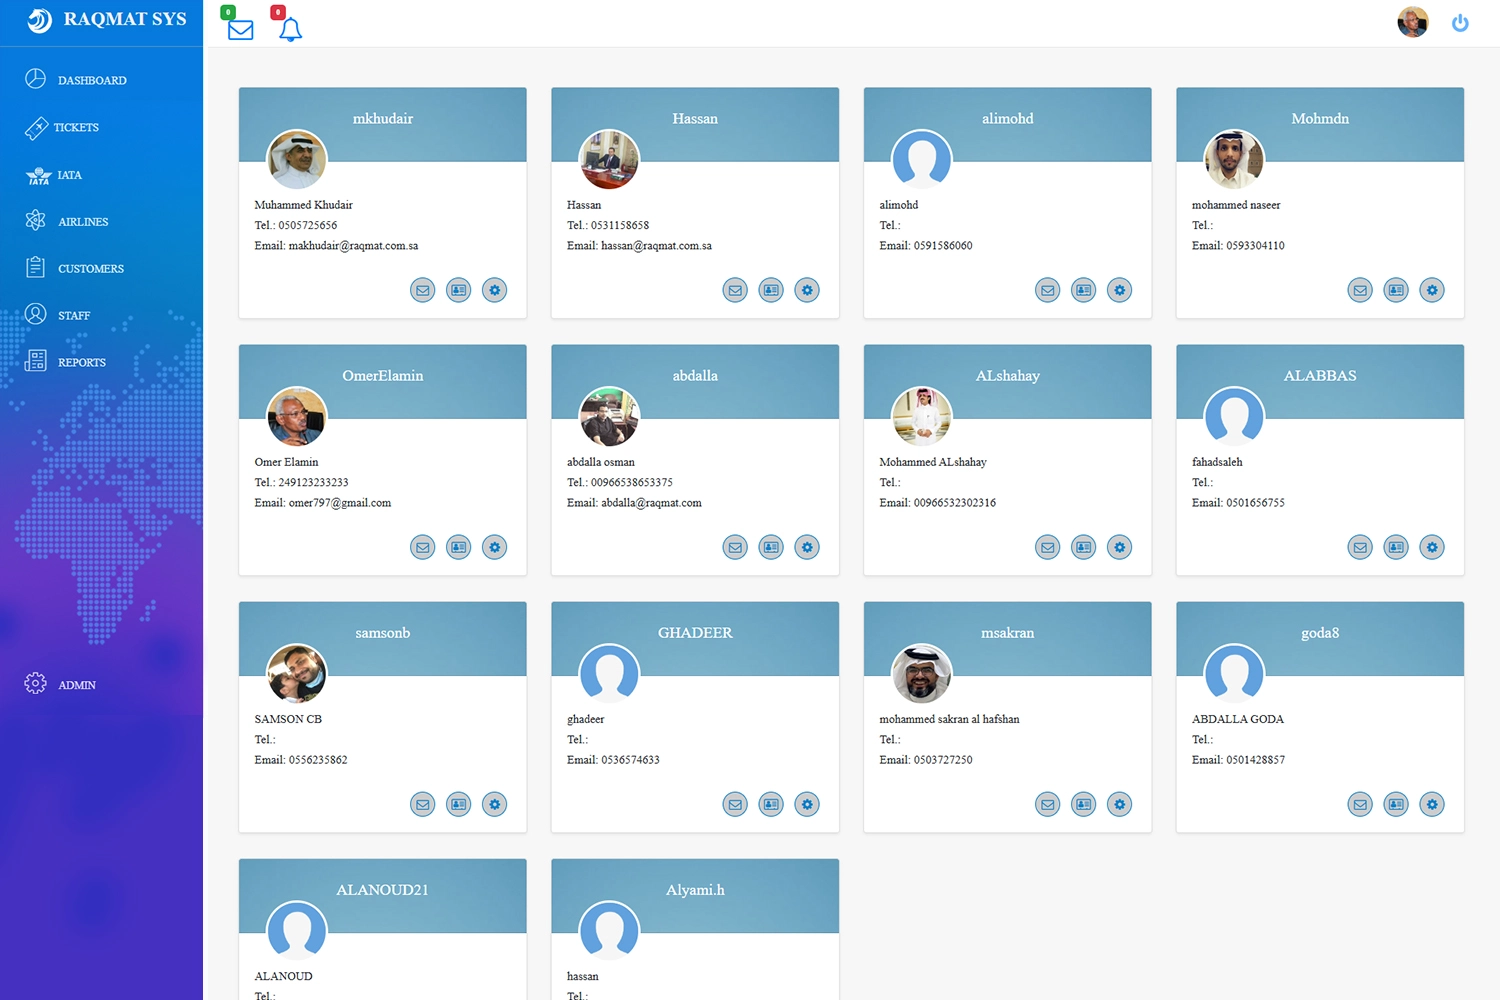Click the name Mohammed ALshahay

pos(933,462)
